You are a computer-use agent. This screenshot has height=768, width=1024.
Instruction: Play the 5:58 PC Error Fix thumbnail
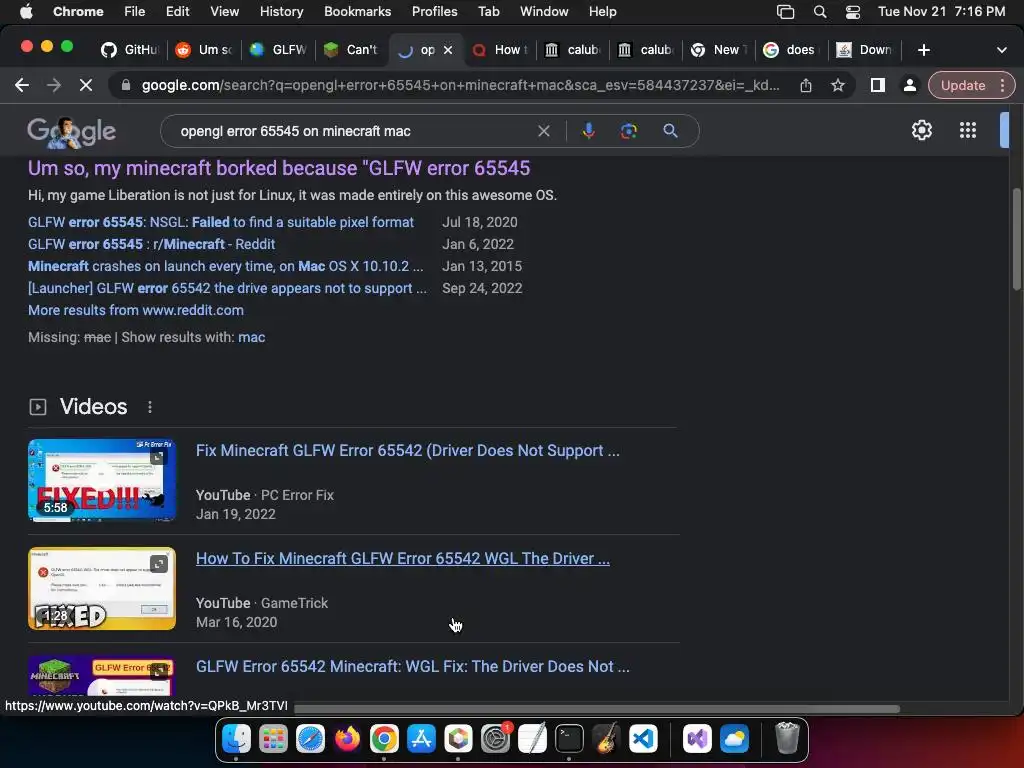[x=102, y=480]
